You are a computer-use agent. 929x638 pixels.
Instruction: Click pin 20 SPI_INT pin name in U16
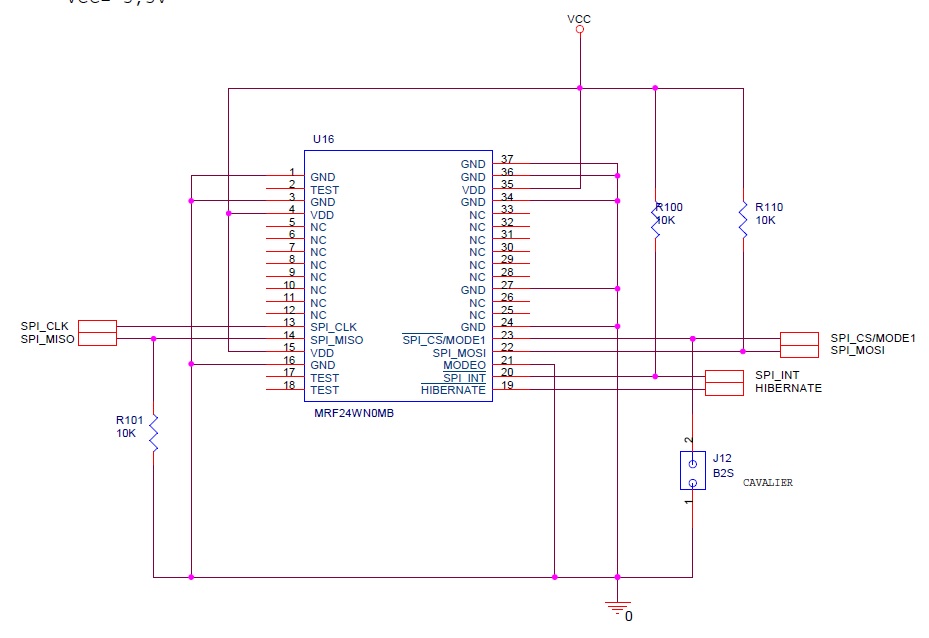click(x=464, y=378)
